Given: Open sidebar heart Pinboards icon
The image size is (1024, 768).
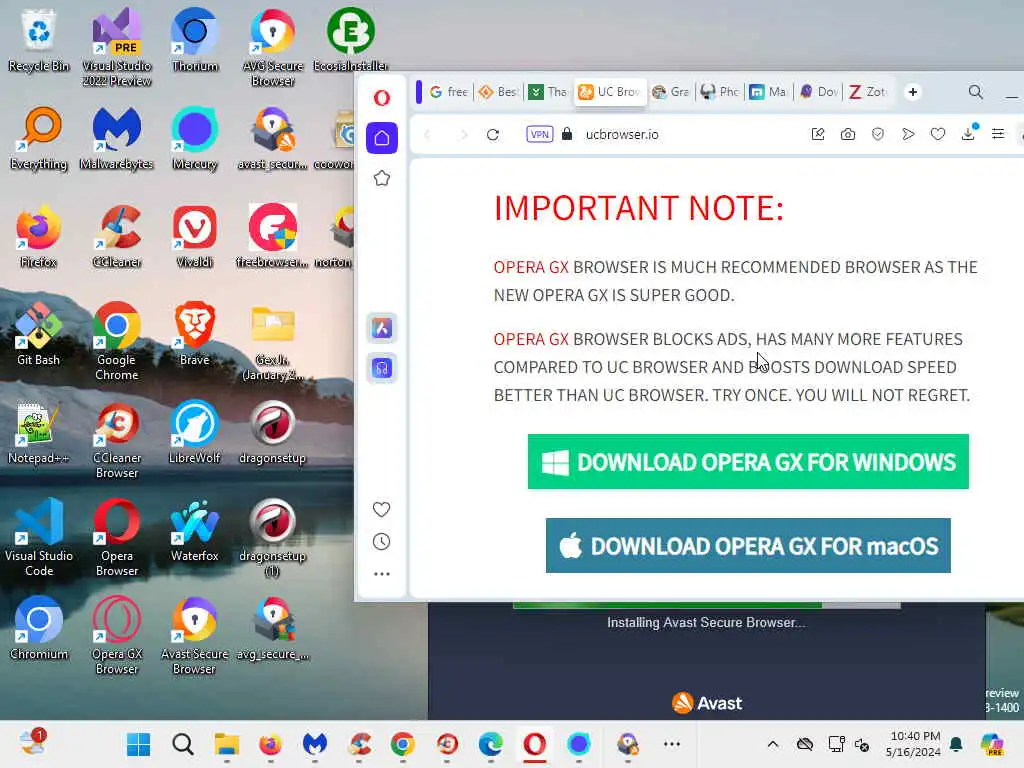Looking at the screenshot, I should (381, 509).
